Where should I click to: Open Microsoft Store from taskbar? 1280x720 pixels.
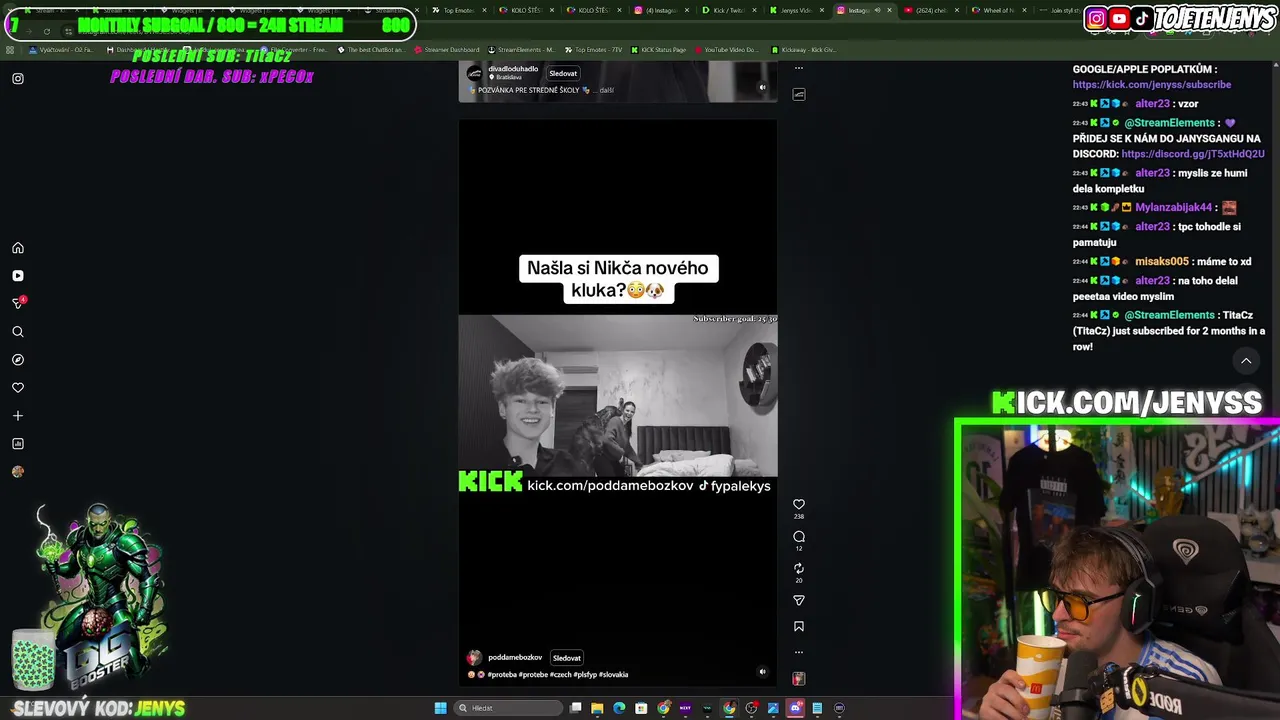tap(641, 708)
